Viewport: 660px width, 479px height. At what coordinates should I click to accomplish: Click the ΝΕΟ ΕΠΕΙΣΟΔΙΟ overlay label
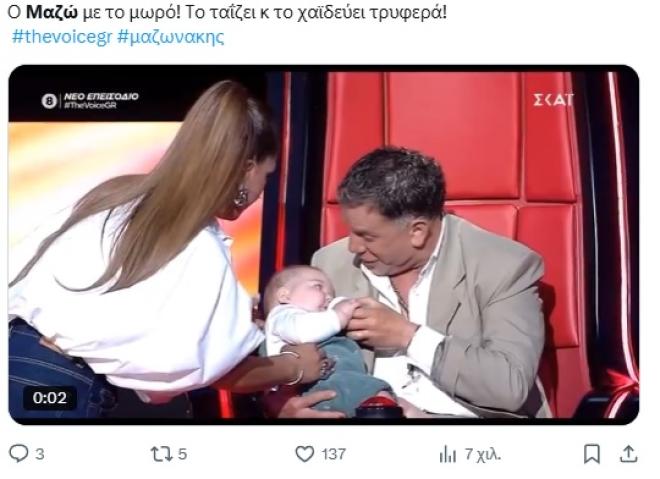101,96
